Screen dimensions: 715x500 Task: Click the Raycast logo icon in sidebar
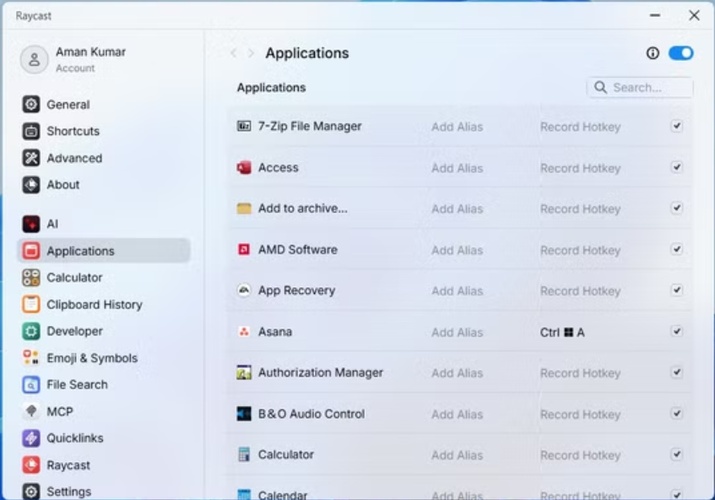[31, 465]
